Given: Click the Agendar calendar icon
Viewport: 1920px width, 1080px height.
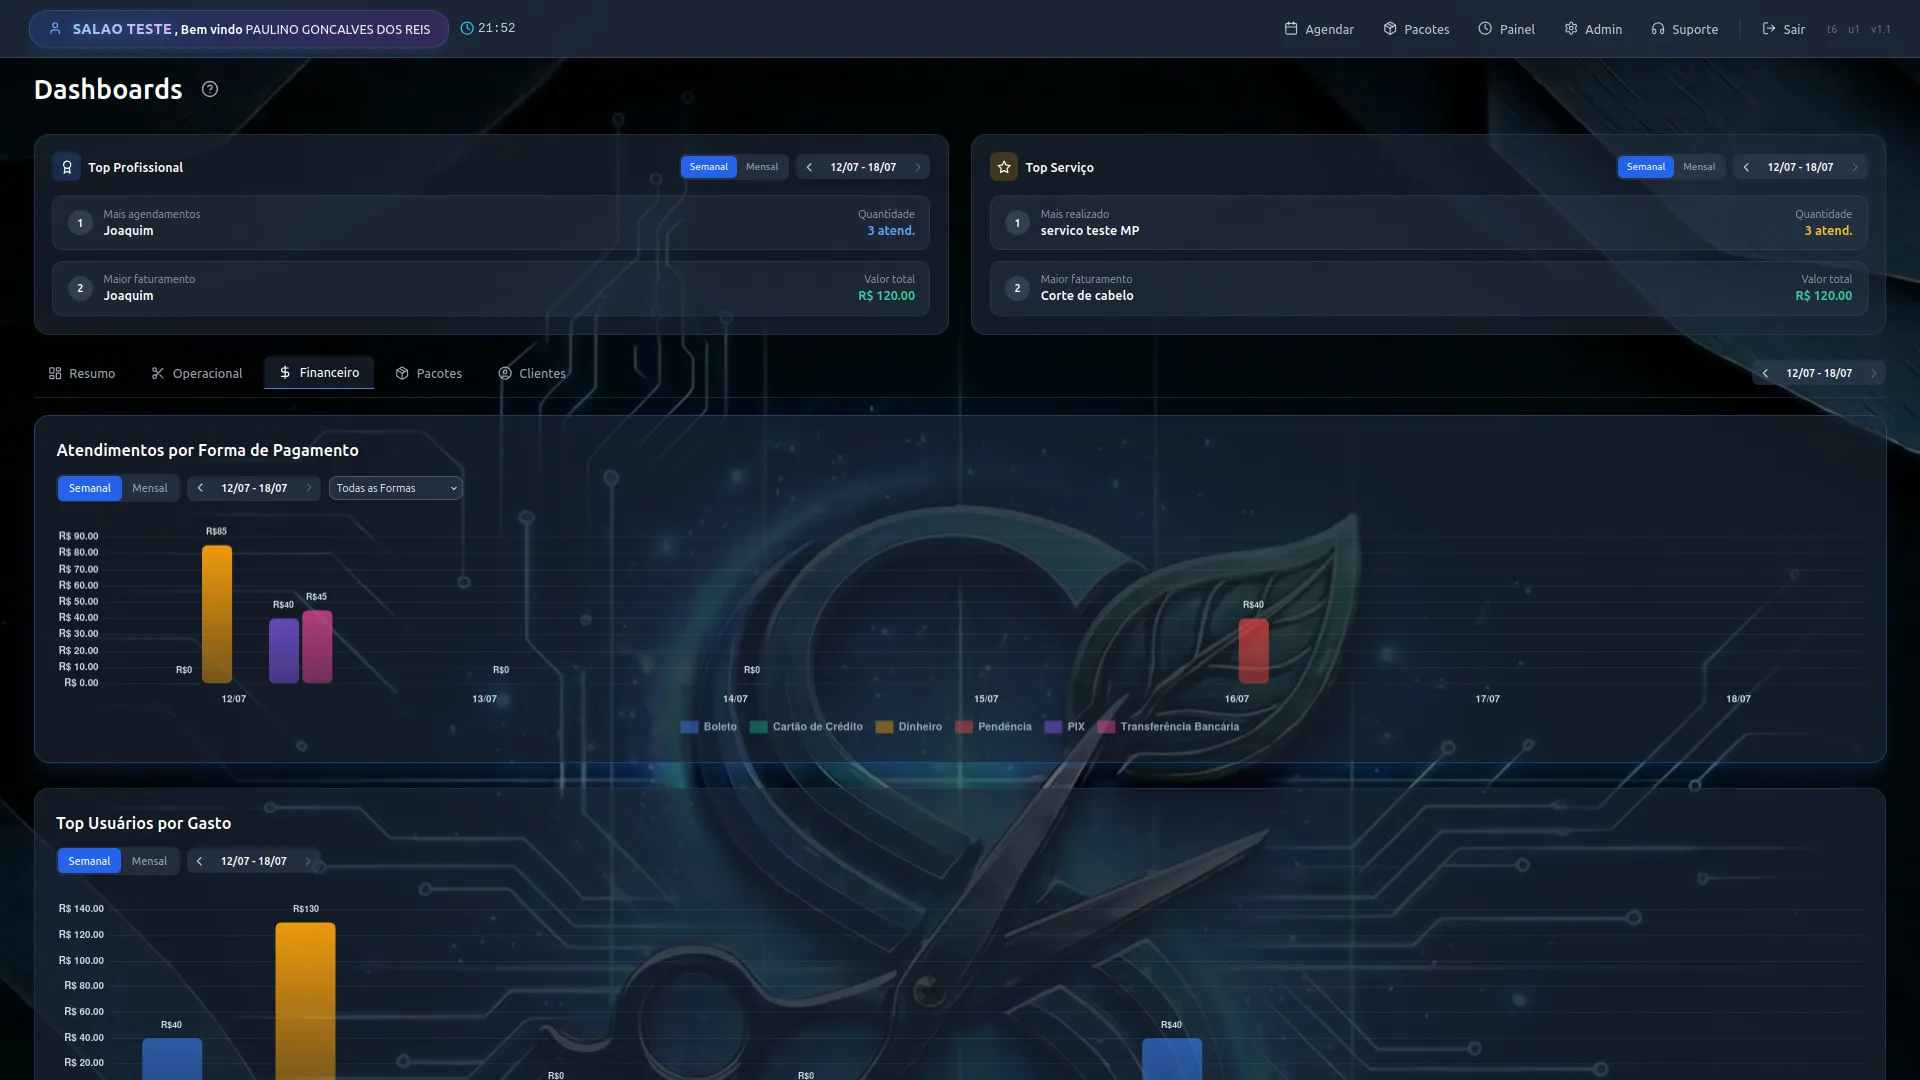Looking at the screenshot, I should (1291, 29).
